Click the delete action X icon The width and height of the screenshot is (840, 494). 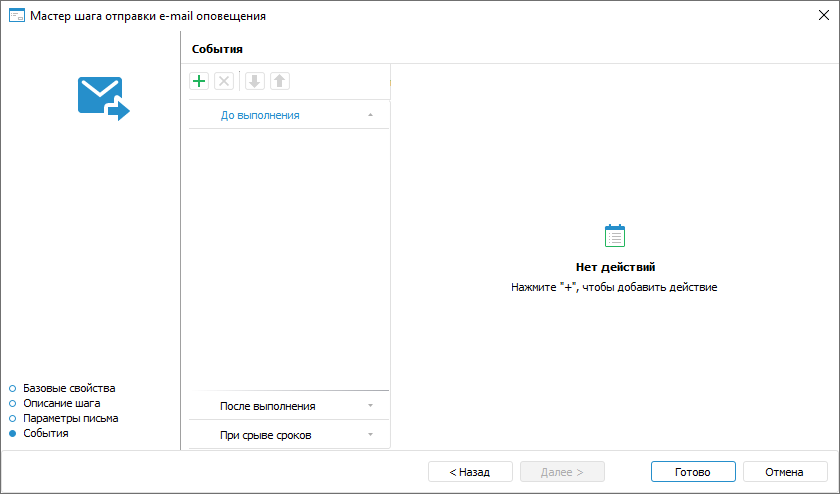click(224, 82)
